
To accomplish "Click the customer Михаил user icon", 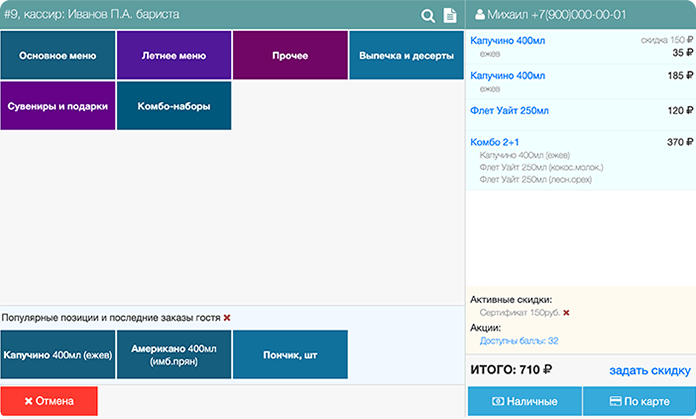I will coord(480,15).
